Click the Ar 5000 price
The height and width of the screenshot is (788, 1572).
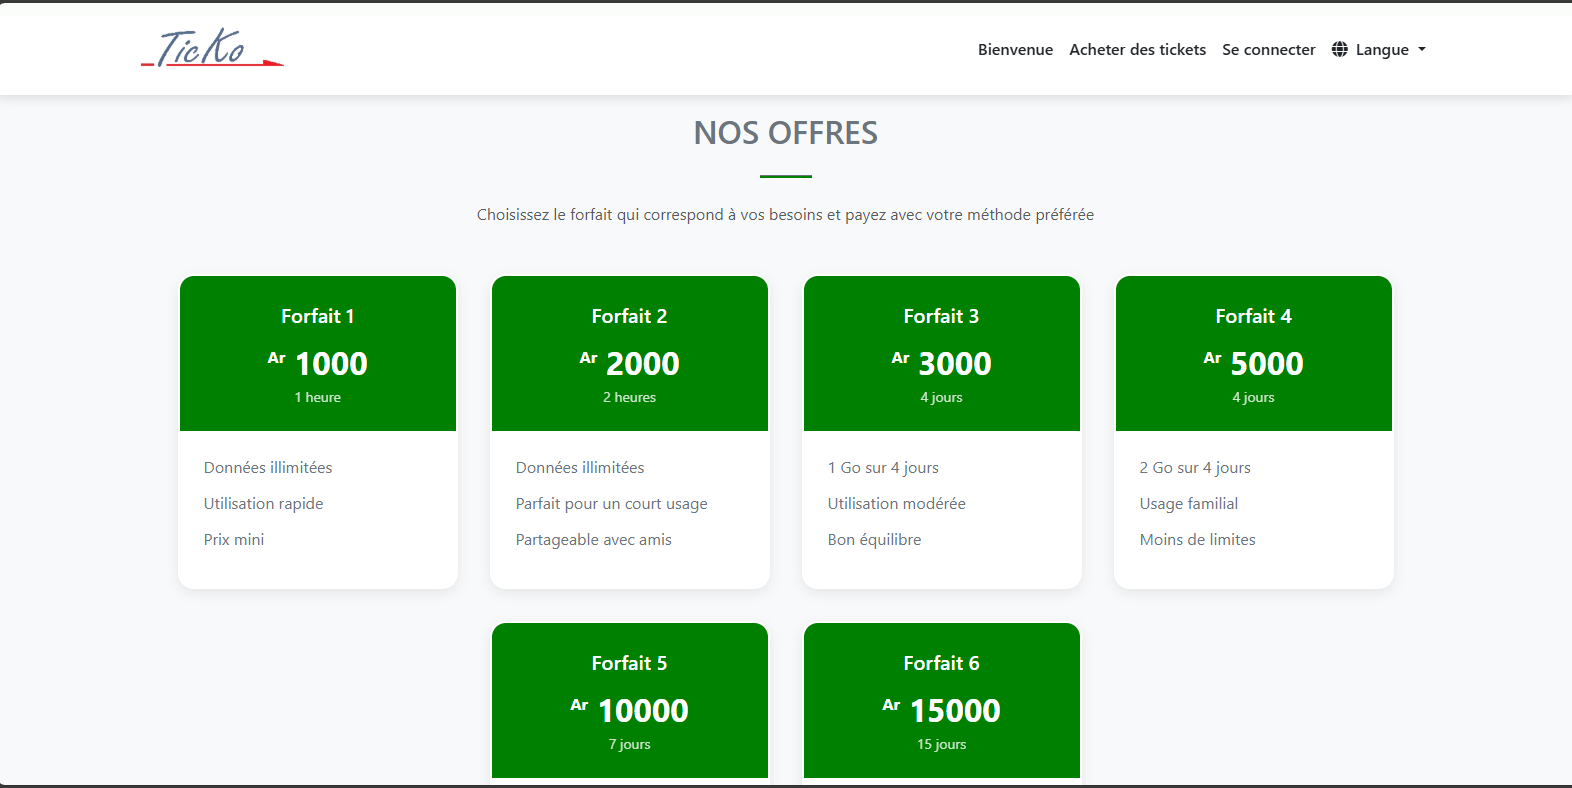pyautogui.click(x=1254, y=363)
